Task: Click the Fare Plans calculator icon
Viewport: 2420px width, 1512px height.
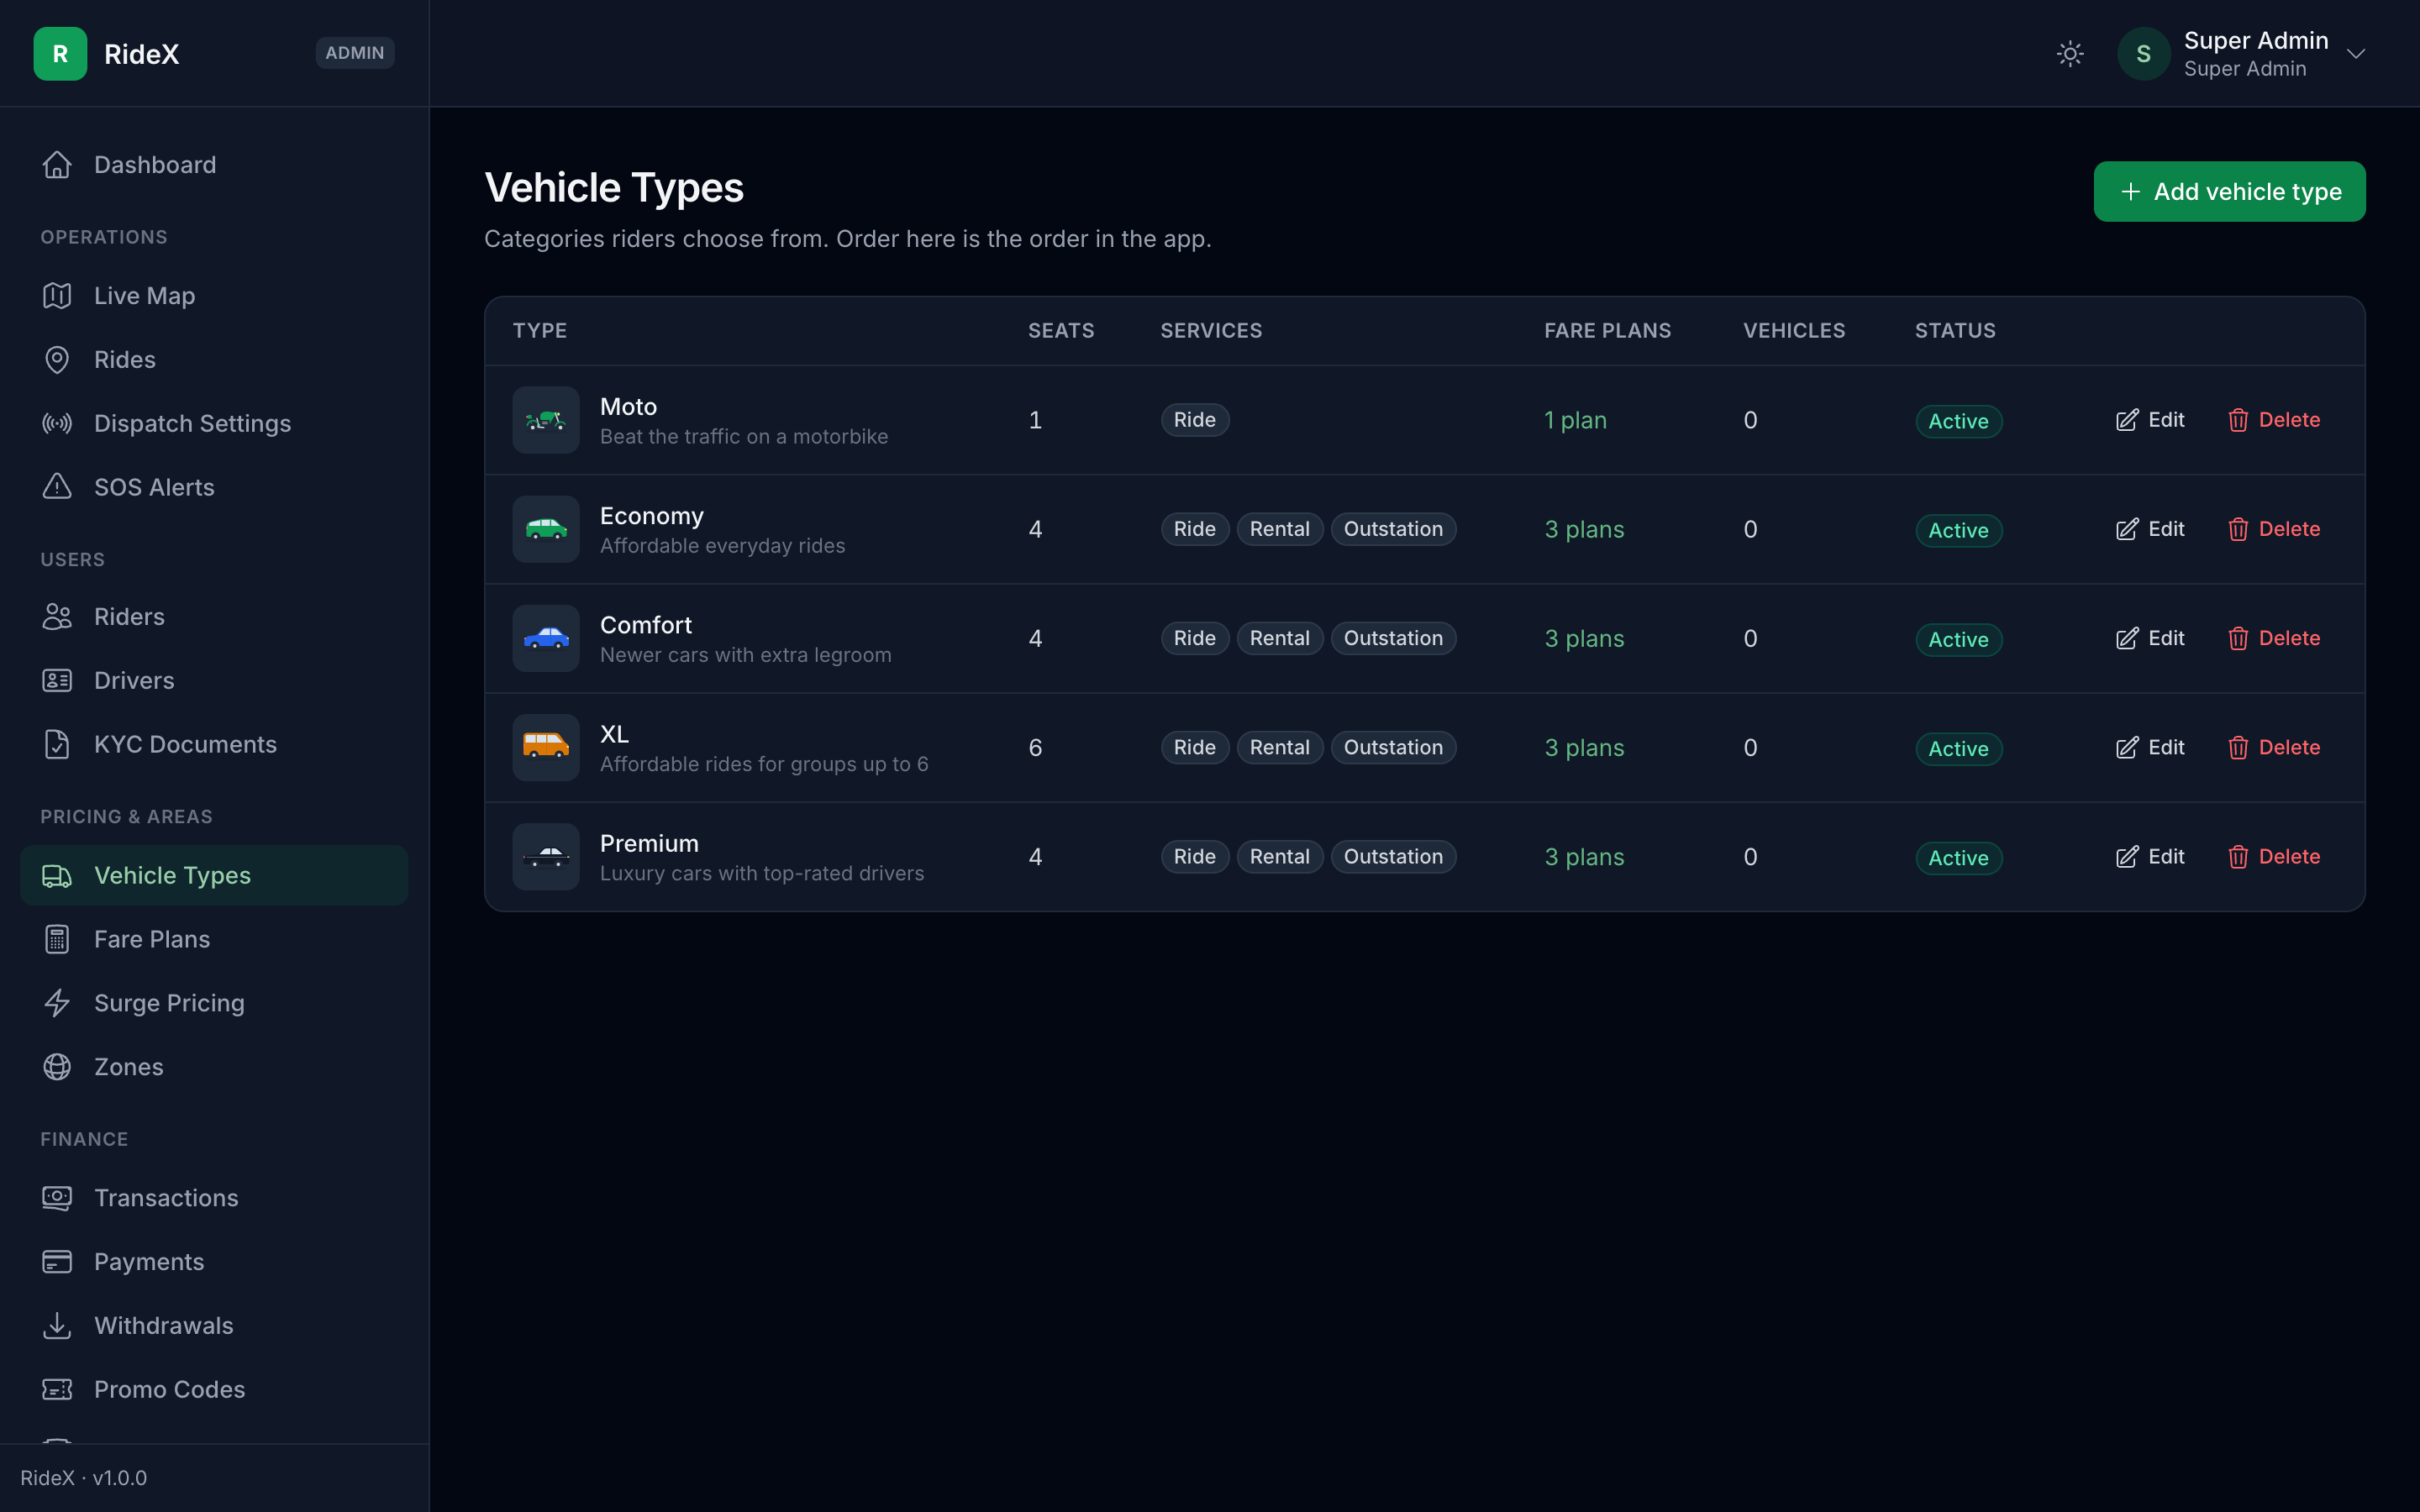Action: click(57, 940)
